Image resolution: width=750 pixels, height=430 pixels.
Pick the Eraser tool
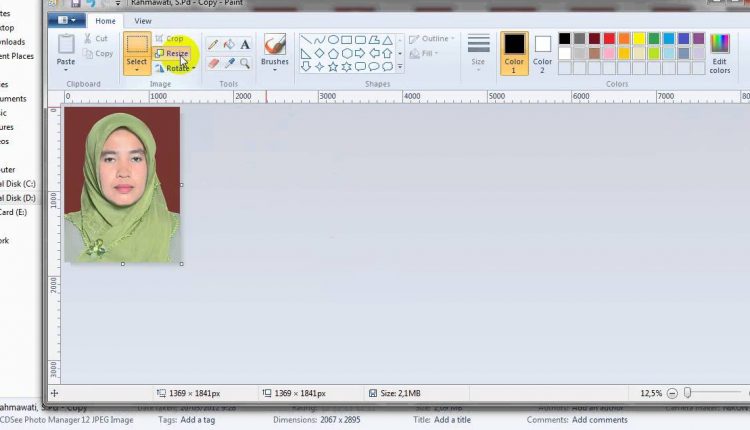(x=213, y=63)
